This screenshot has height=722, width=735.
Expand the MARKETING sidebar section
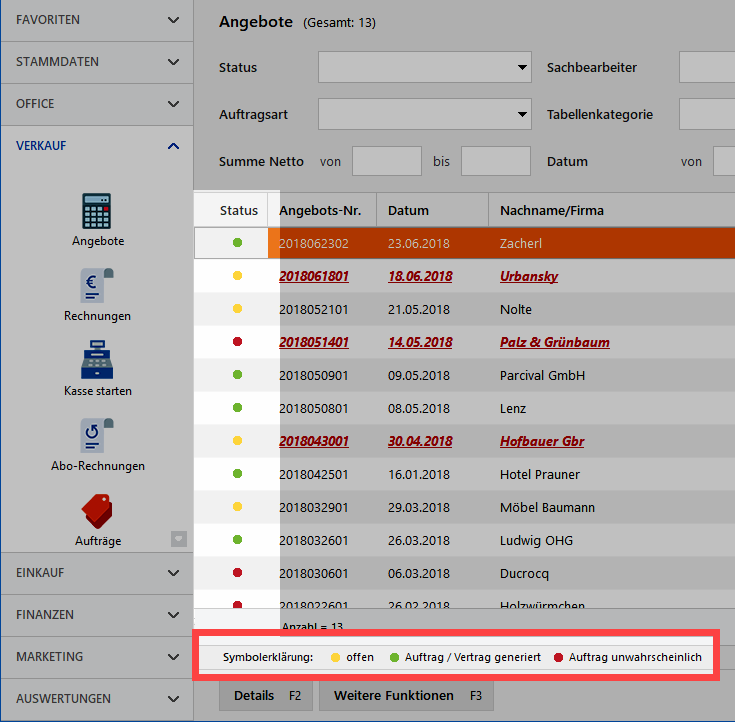pos(97,657)
